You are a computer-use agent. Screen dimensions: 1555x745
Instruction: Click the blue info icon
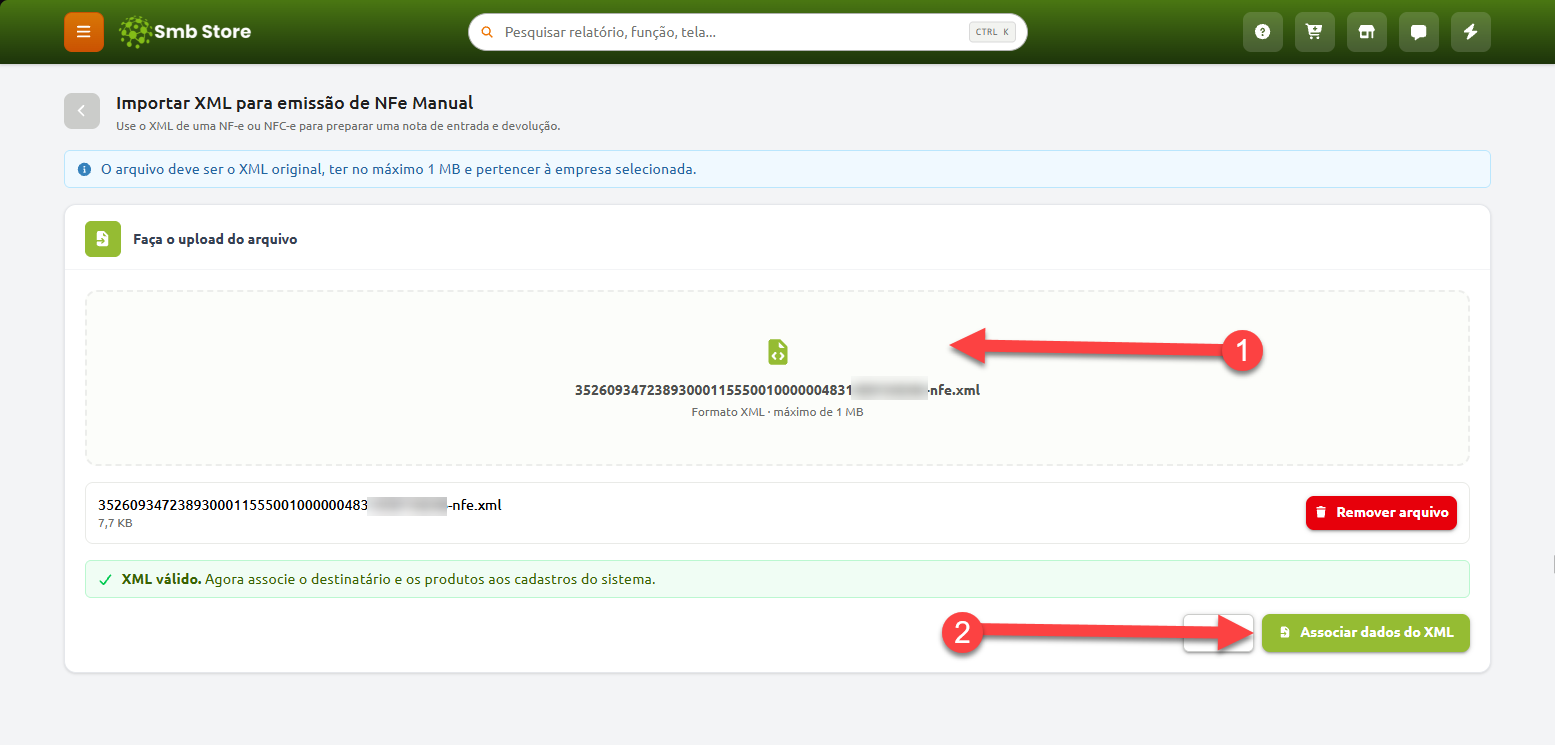point(84,169)
